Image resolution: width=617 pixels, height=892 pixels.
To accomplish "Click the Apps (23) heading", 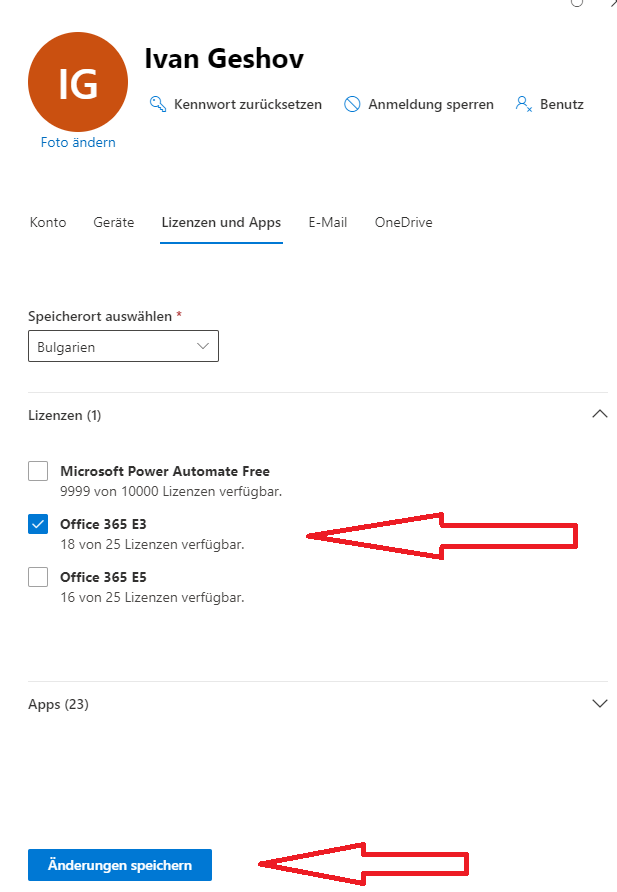I will click(x=59, y=704).
